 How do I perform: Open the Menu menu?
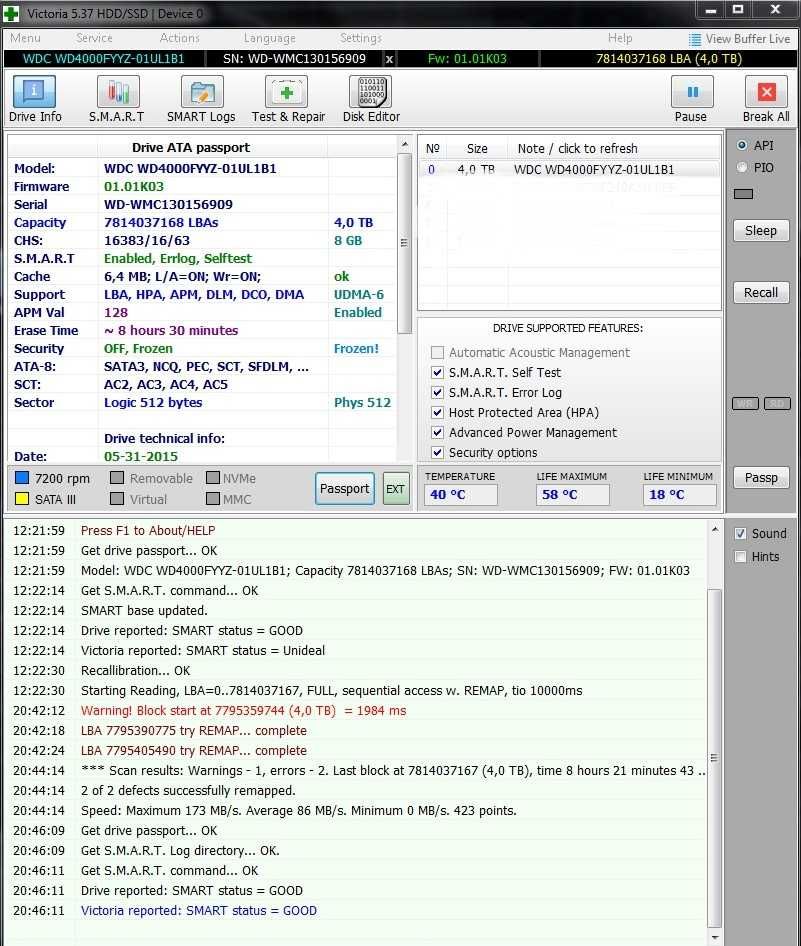[x=25, y=38]
